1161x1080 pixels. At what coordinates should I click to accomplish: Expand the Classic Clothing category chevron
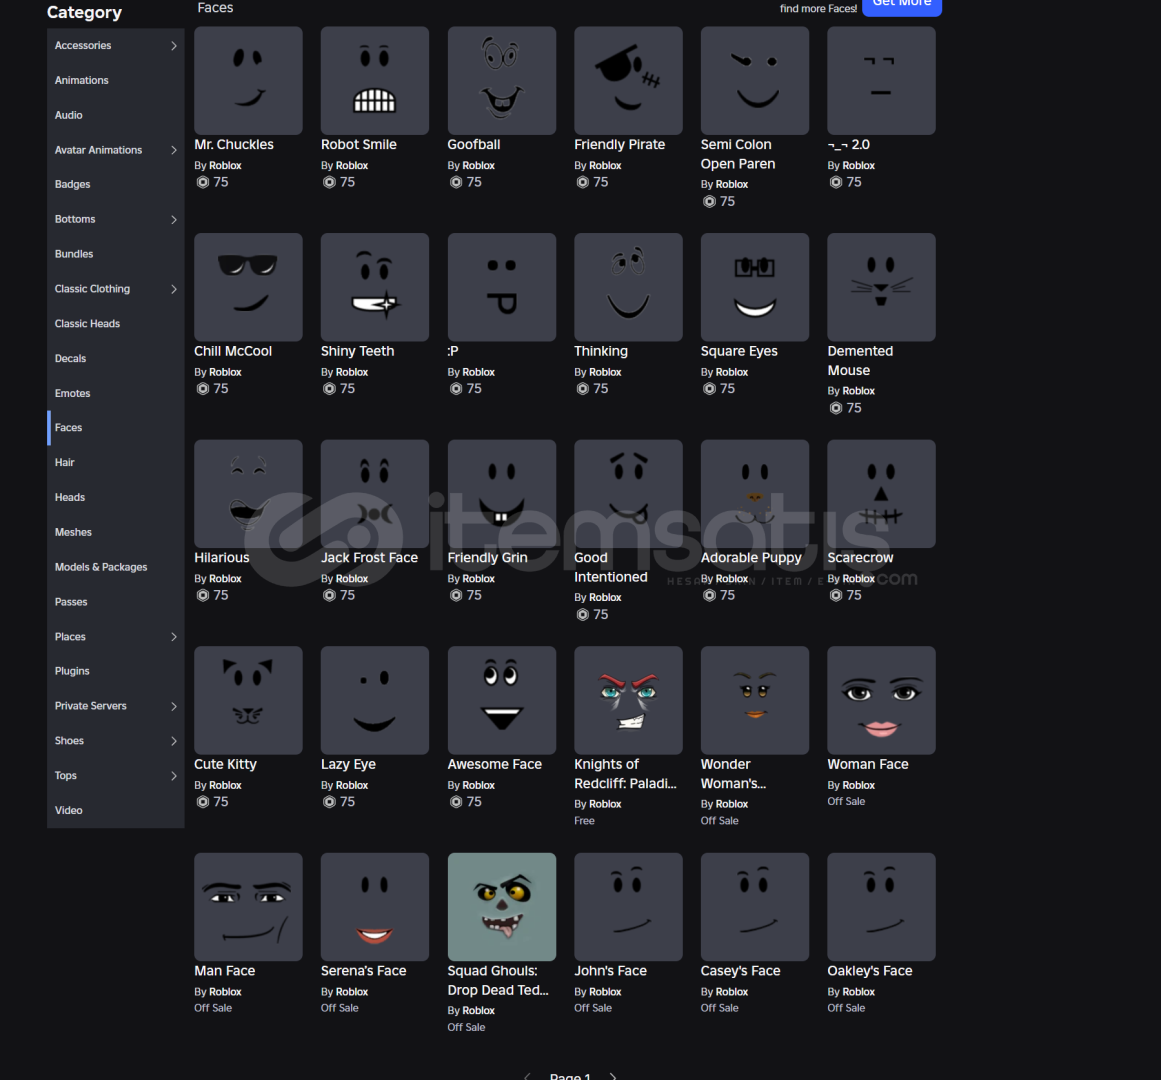(174, 289)
